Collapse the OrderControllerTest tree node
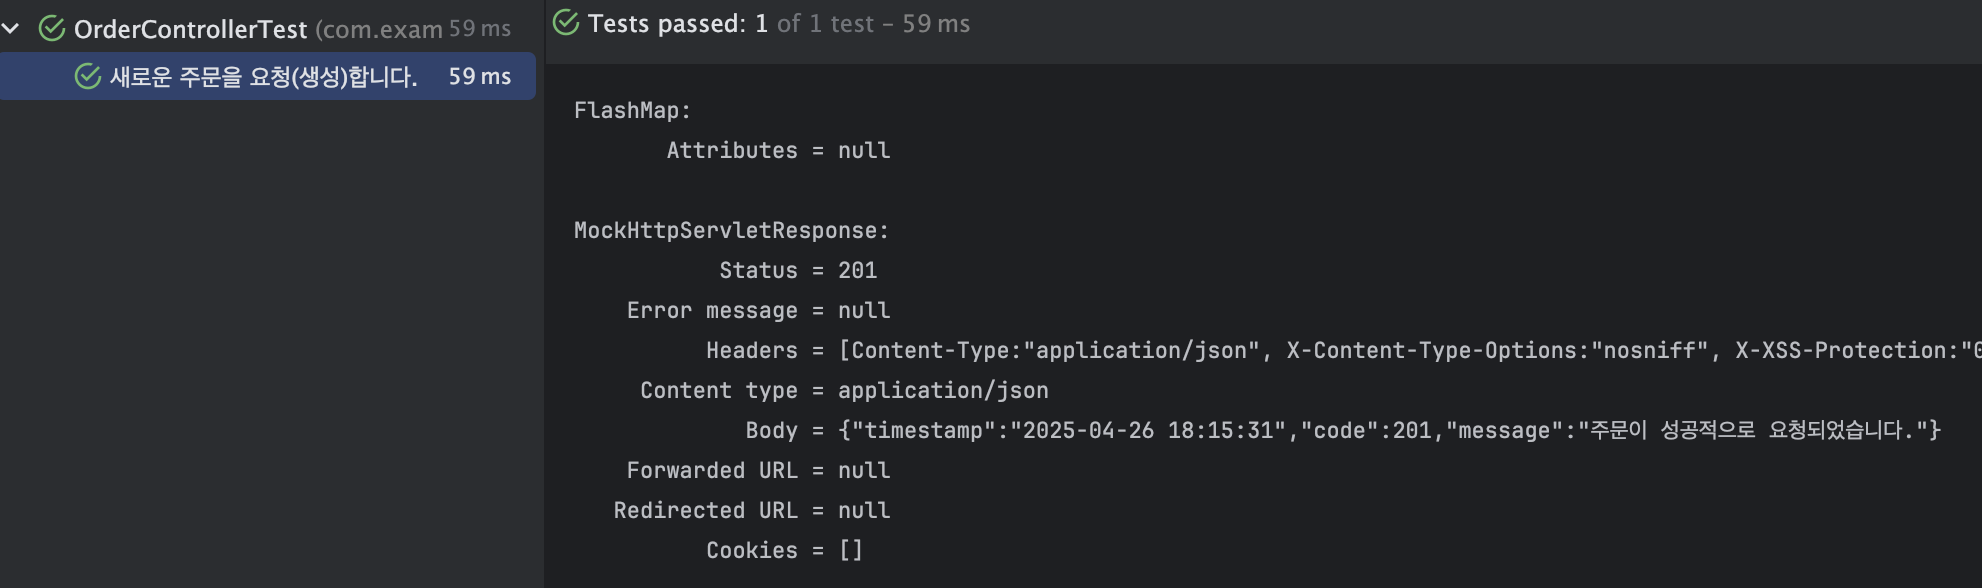 11,29
